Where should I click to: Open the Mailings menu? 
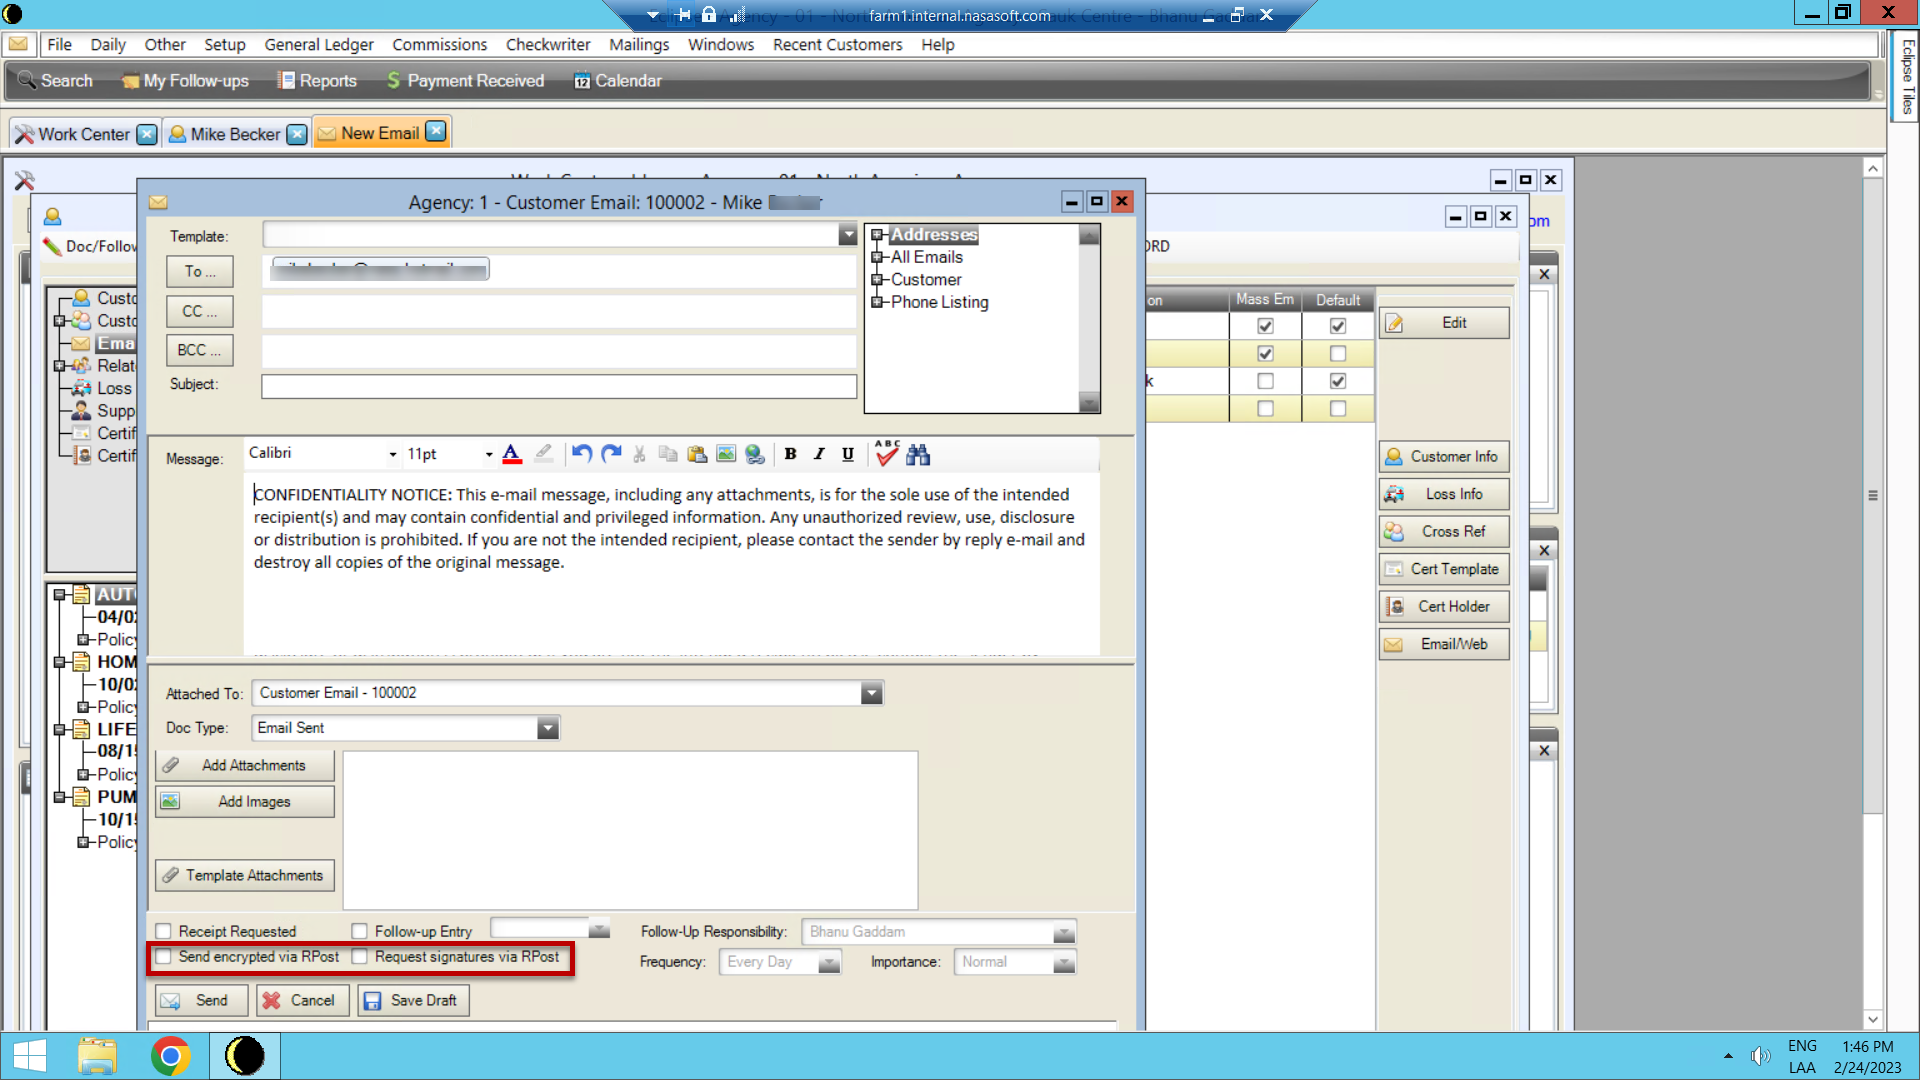[638, 44]
